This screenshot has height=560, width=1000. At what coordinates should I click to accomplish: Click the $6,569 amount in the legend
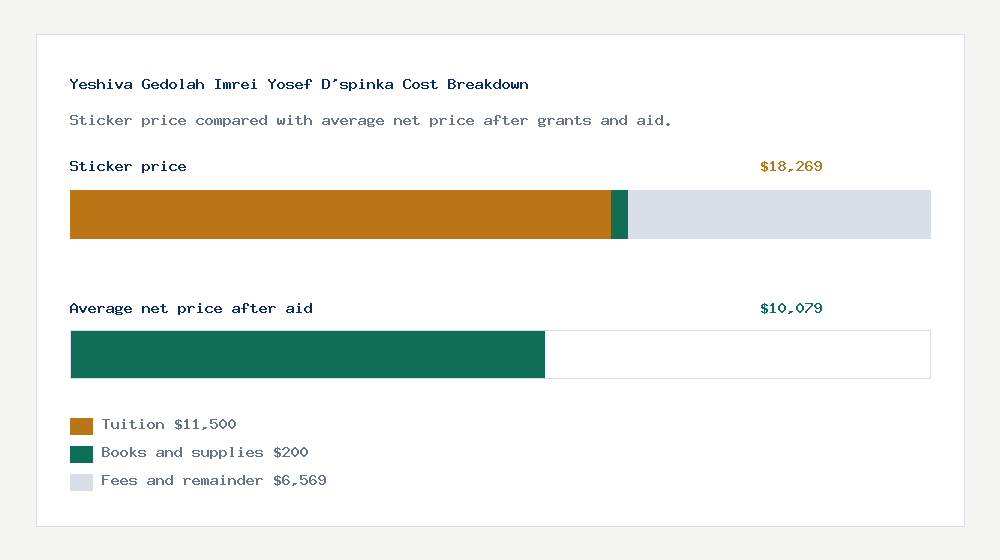(x=300, y=481)
